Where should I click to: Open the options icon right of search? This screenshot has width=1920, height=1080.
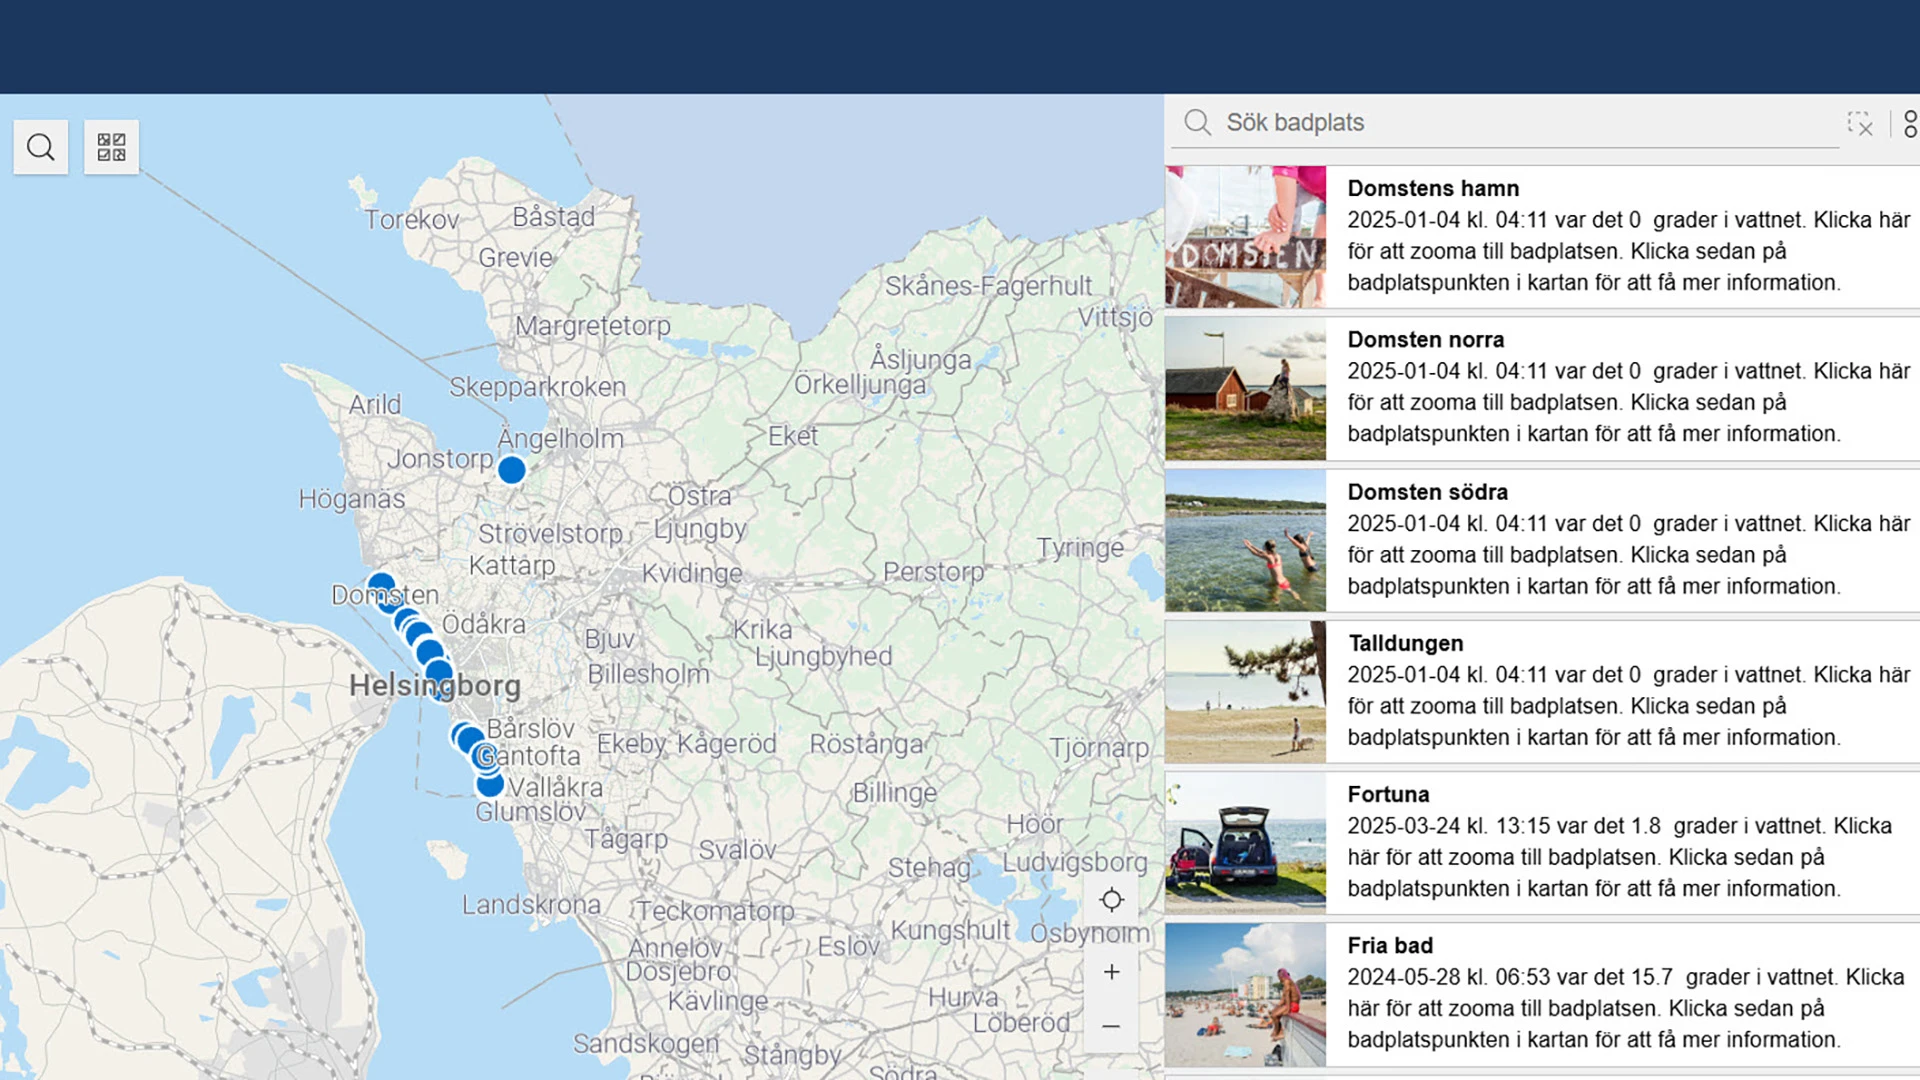coord(1910,123)
